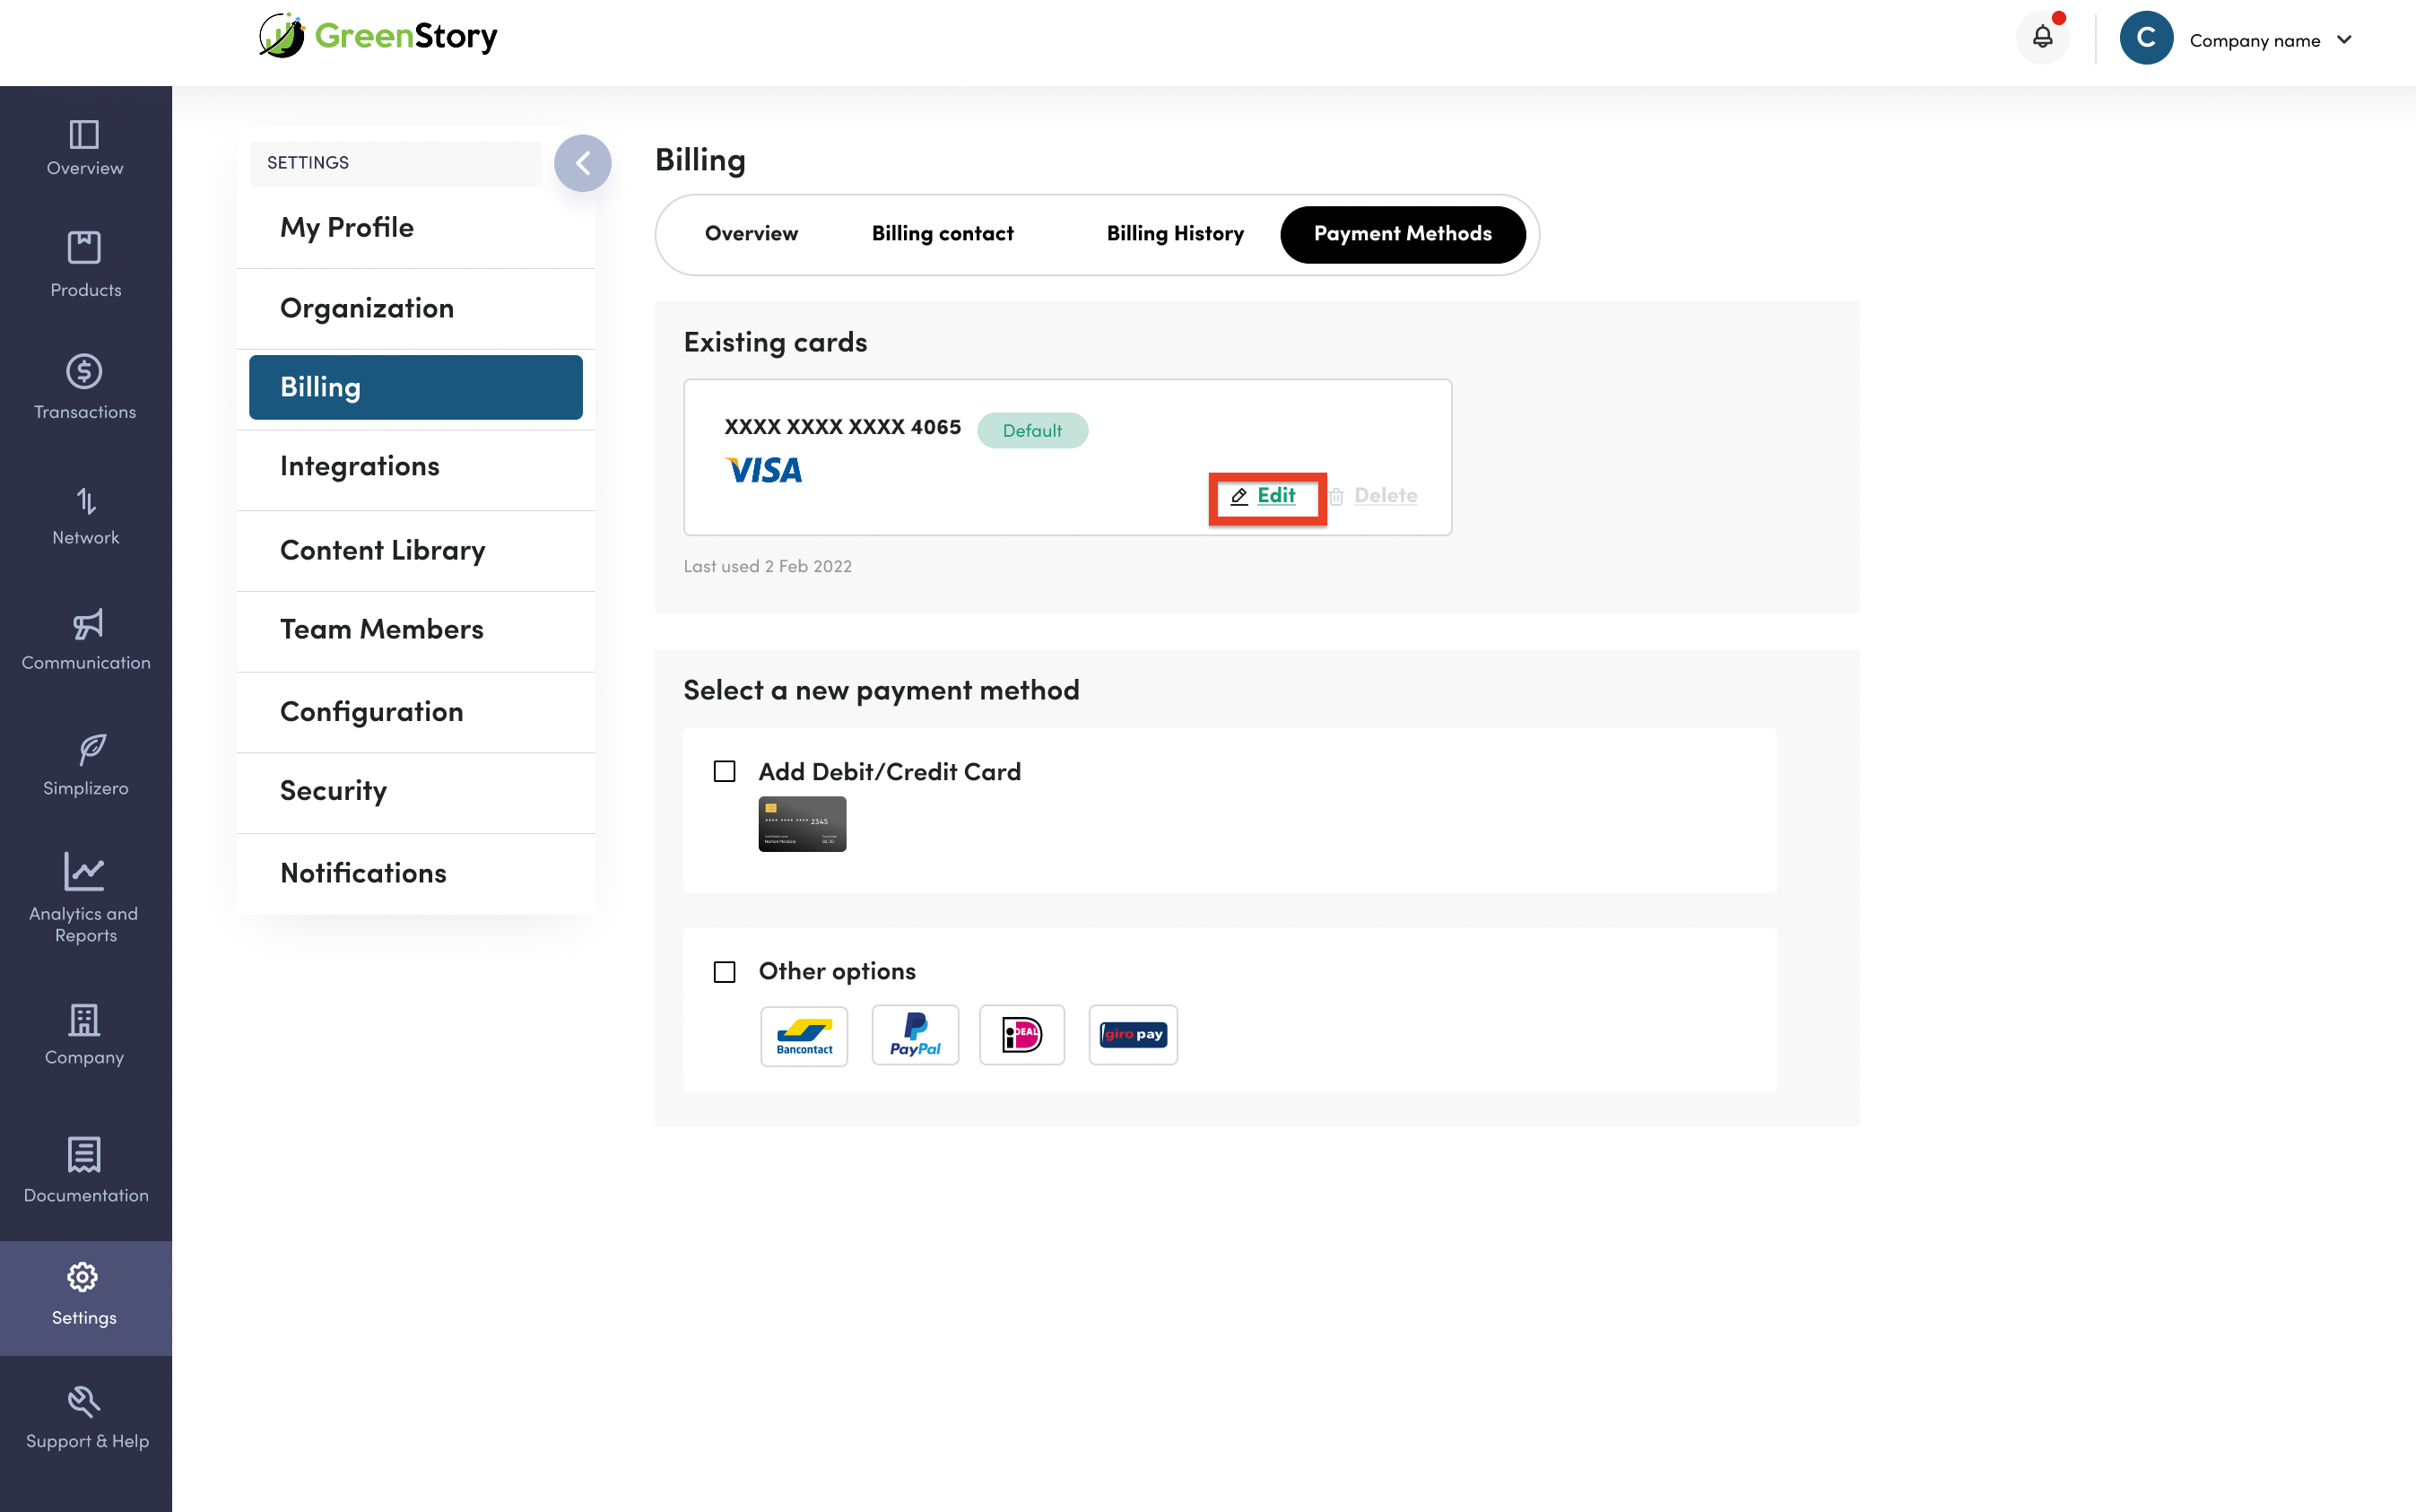The width and height of the screenshot is (2416, 1512).
Task: Switch to Billing History tab
Action: 1175,234
